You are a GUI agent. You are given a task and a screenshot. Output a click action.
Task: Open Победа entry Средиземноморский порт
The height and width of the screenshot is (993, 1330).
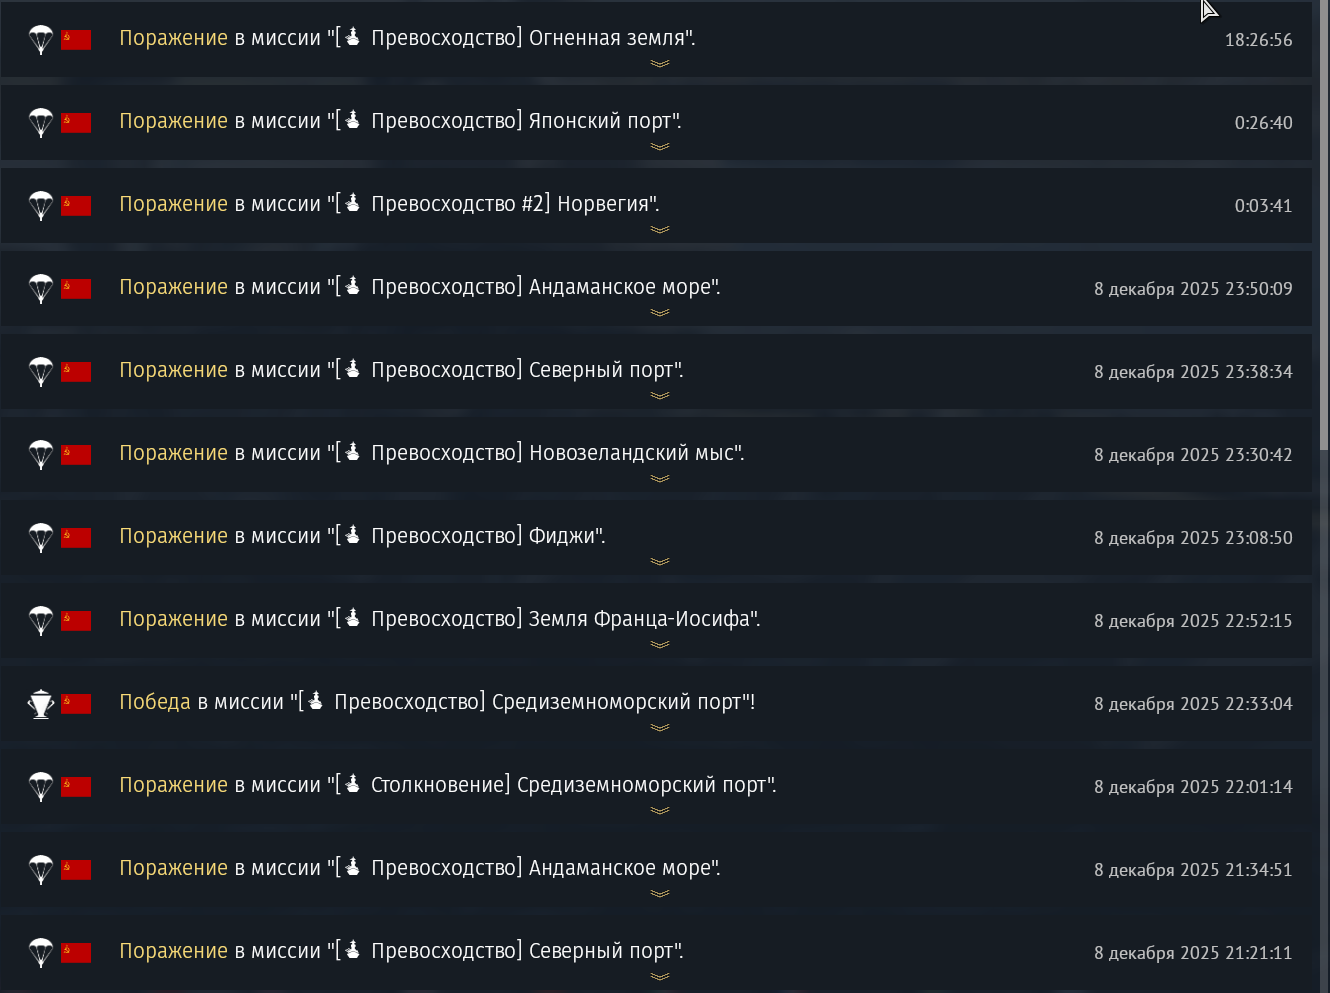point(437,702)
